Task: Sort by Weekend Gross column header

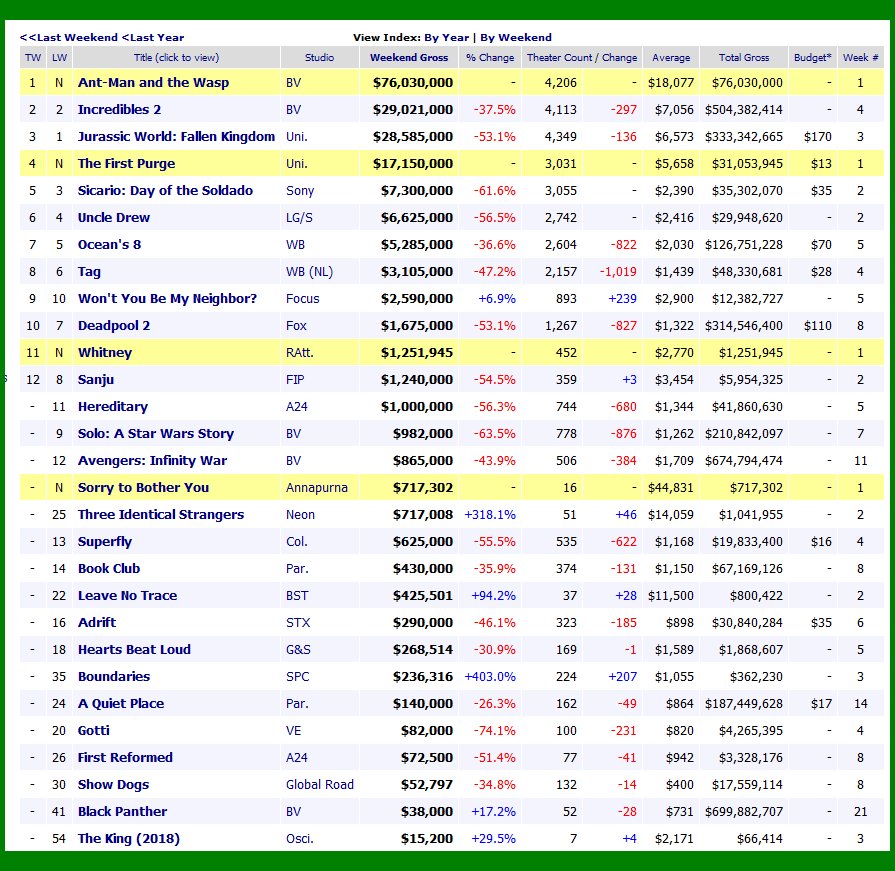Action: pos(409,58)
